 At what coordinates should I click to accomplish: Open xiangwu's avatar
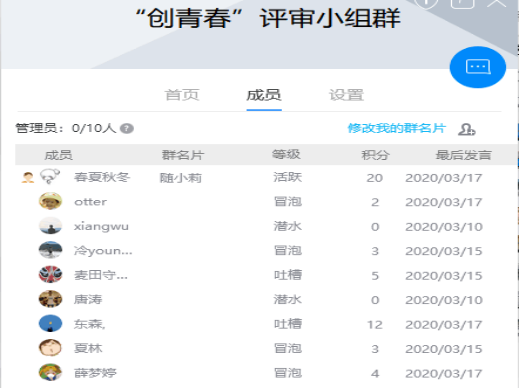tap(50, 226)
